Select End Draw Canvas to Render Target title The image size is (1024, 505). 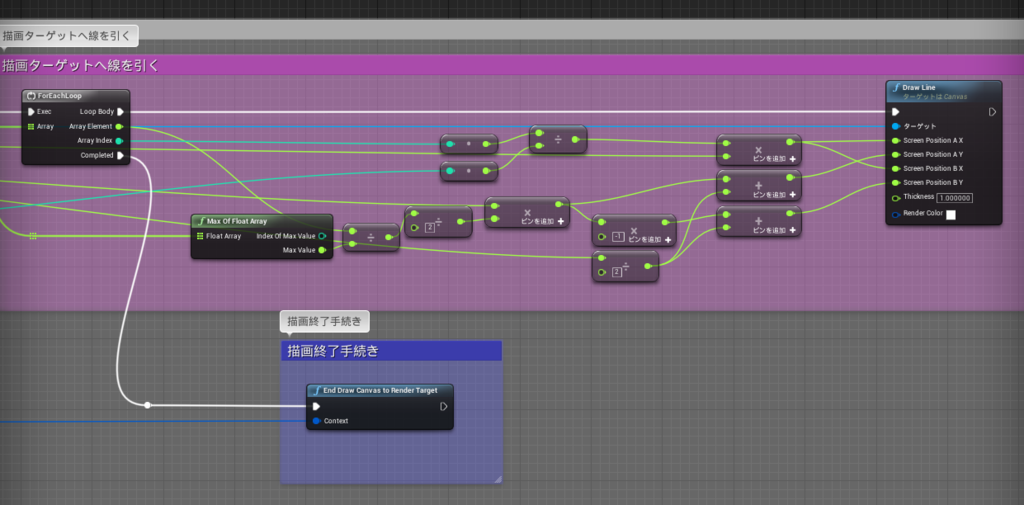pyautogui.click(x=379, y=390)
